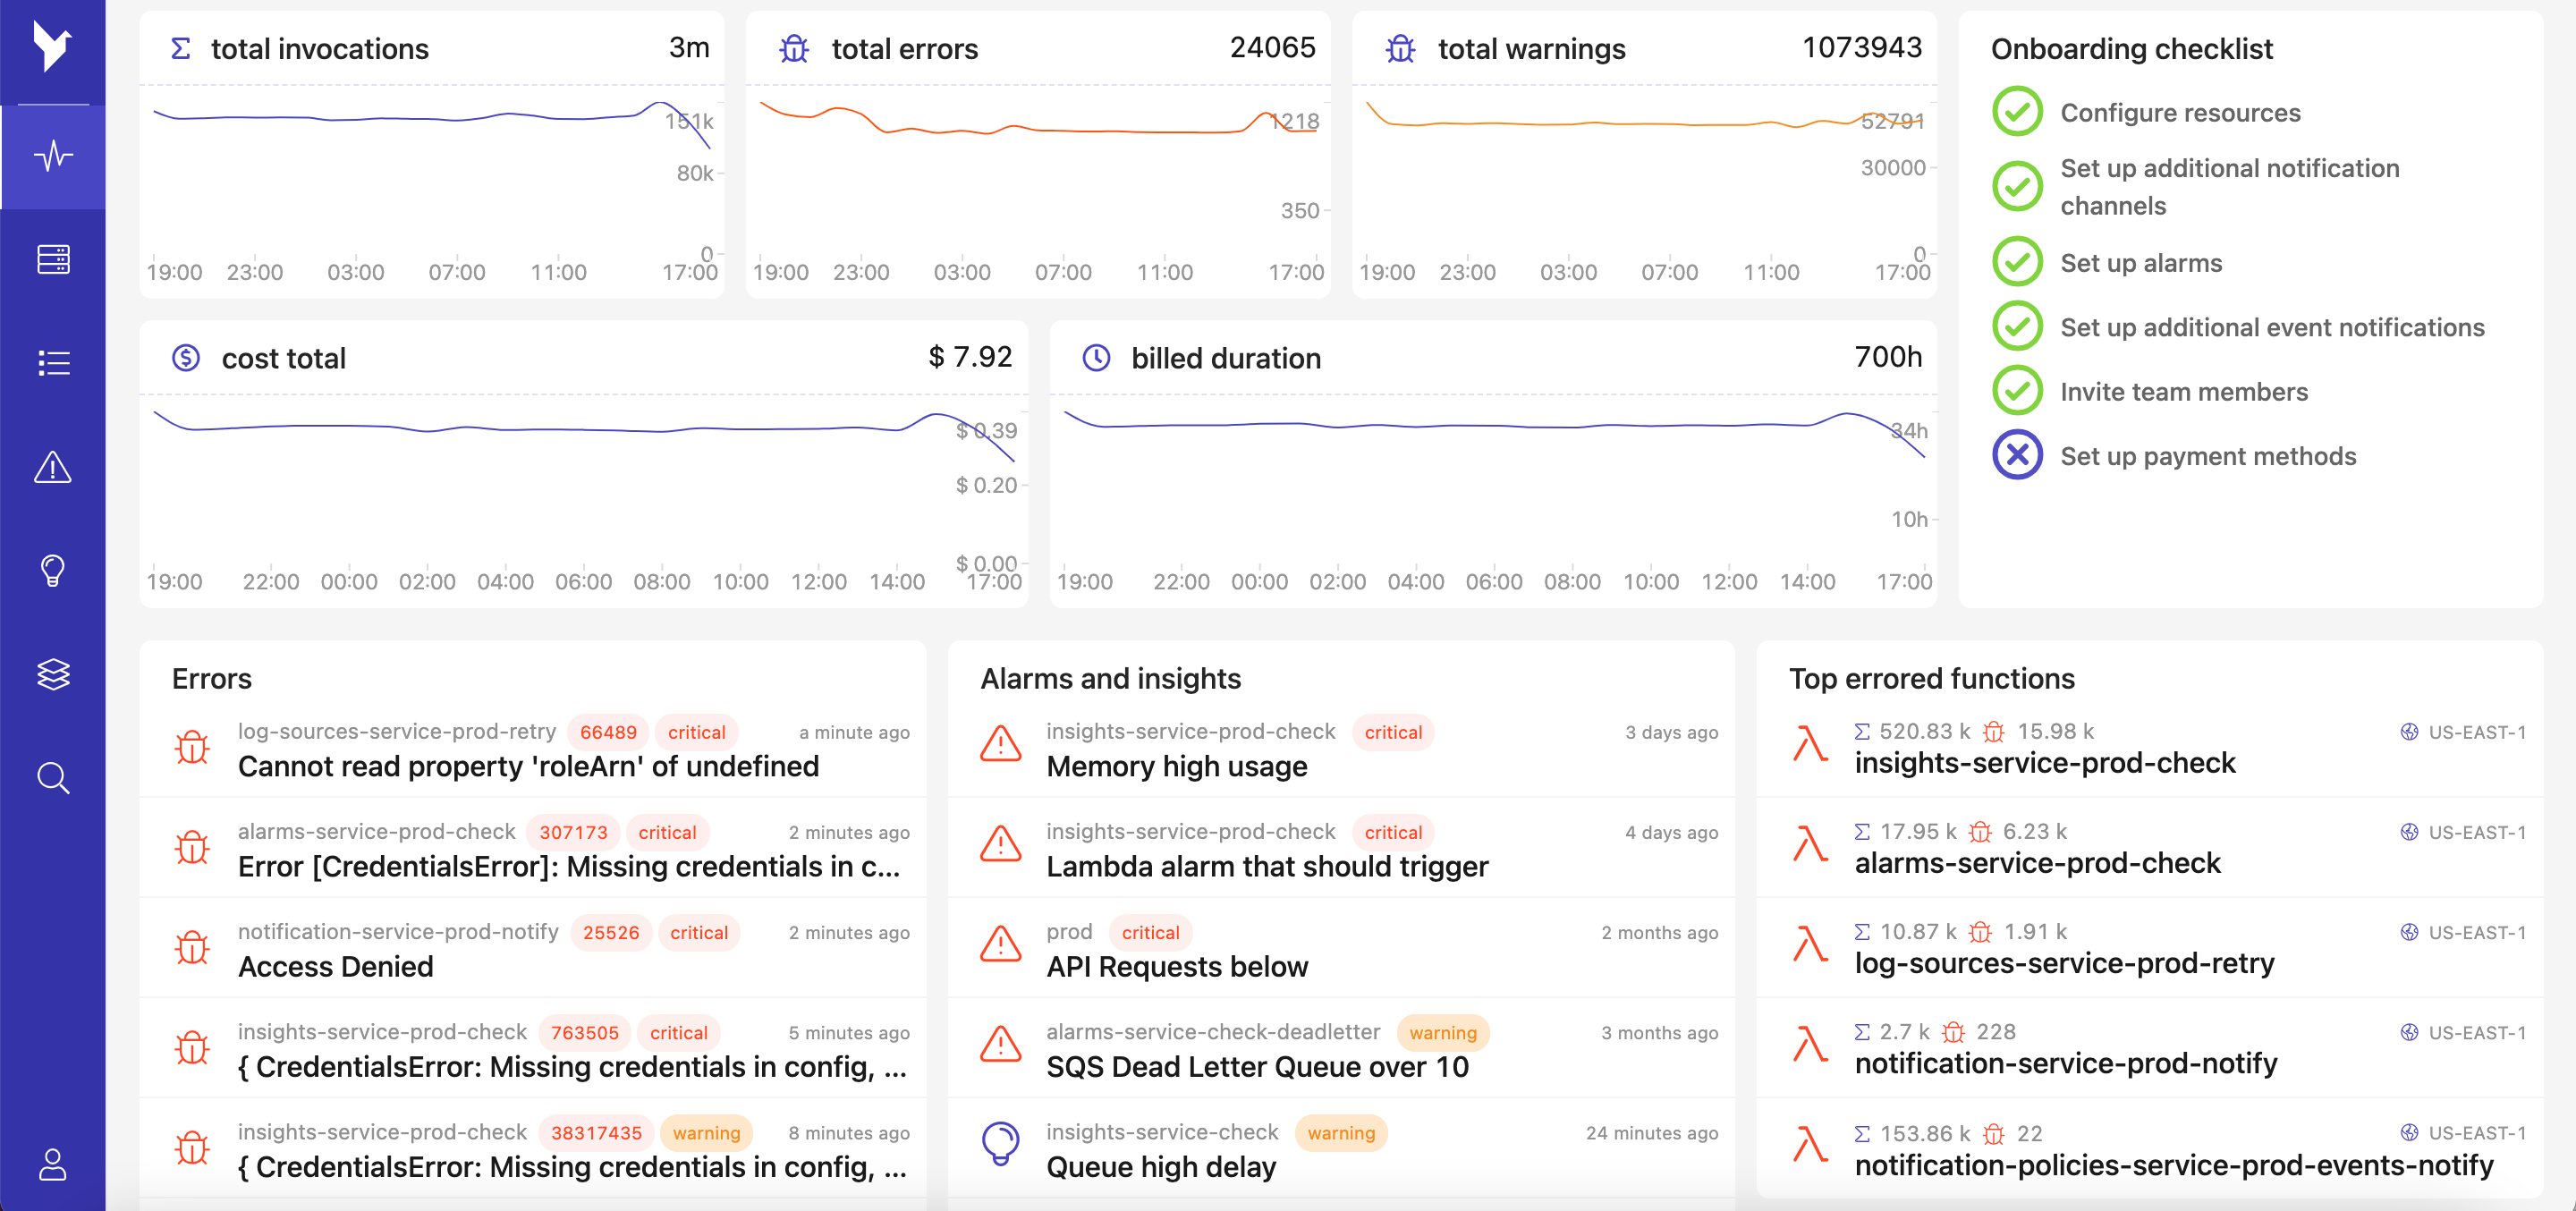Click the Dashbird logo
The image size is (2576, 1211).
coord(52,44)
